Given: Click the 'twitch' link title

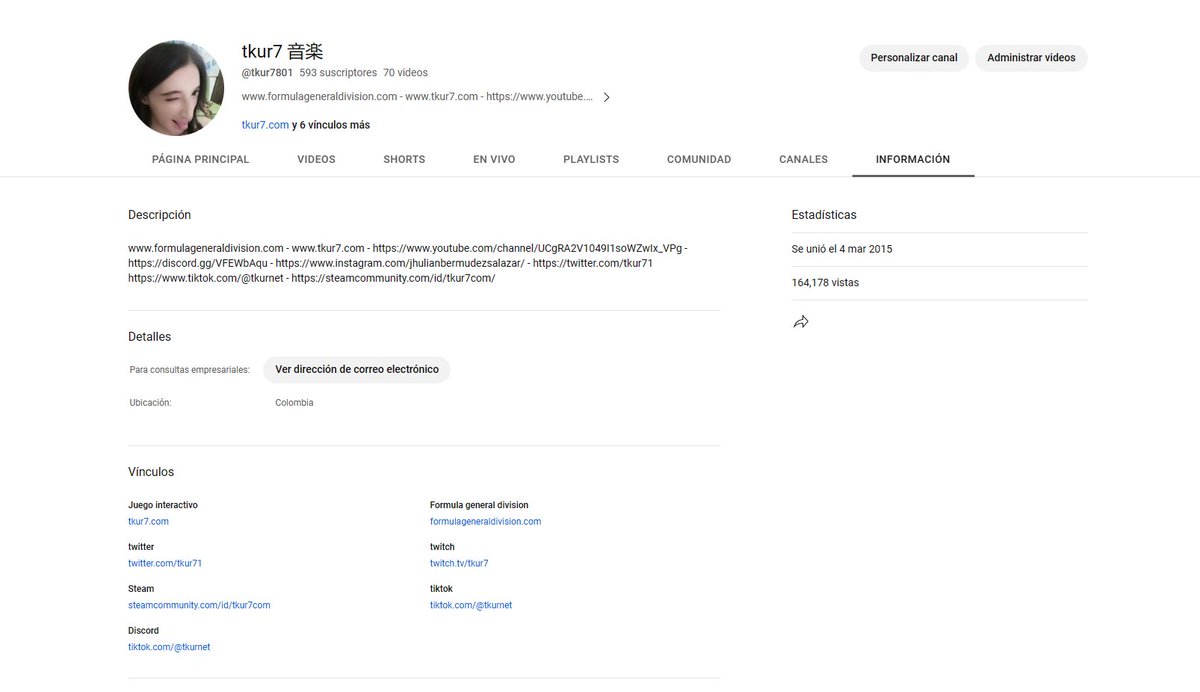Looking at the screenshot, I should pyautogui.click(x=442, y=548).
